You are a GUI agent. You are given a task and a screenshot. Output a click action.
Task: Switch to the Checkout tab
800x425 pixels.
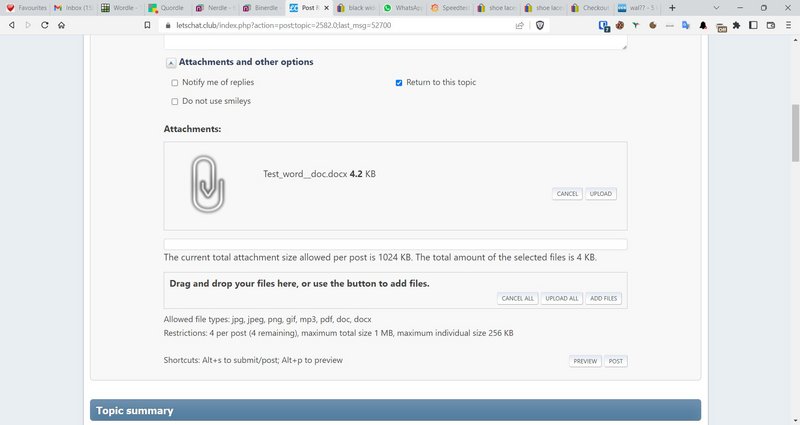590,8
